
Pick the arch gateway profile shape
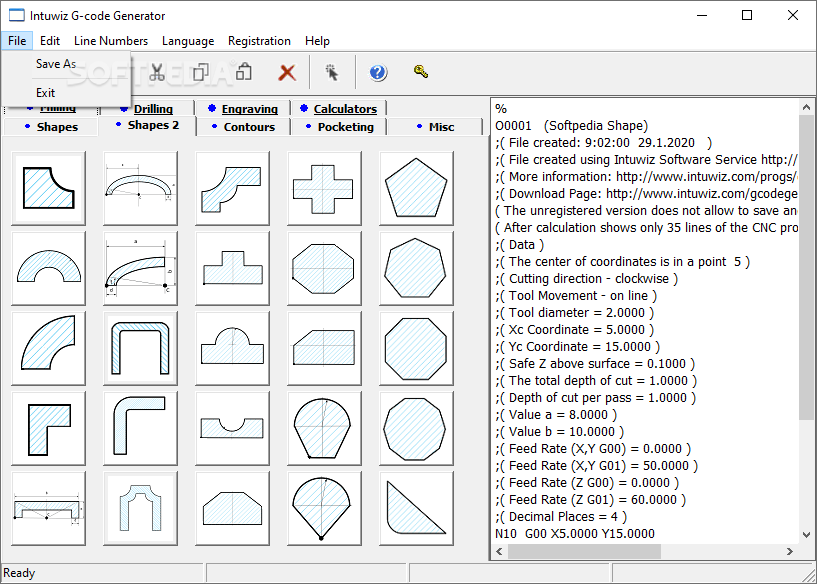[x=140, y=508]
